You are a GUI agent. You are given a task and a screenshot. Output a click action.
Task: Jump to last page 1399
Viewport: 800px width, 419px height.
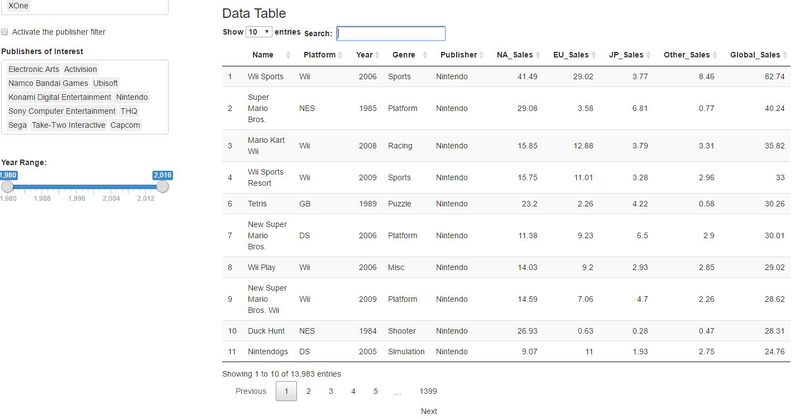point(428,391)
